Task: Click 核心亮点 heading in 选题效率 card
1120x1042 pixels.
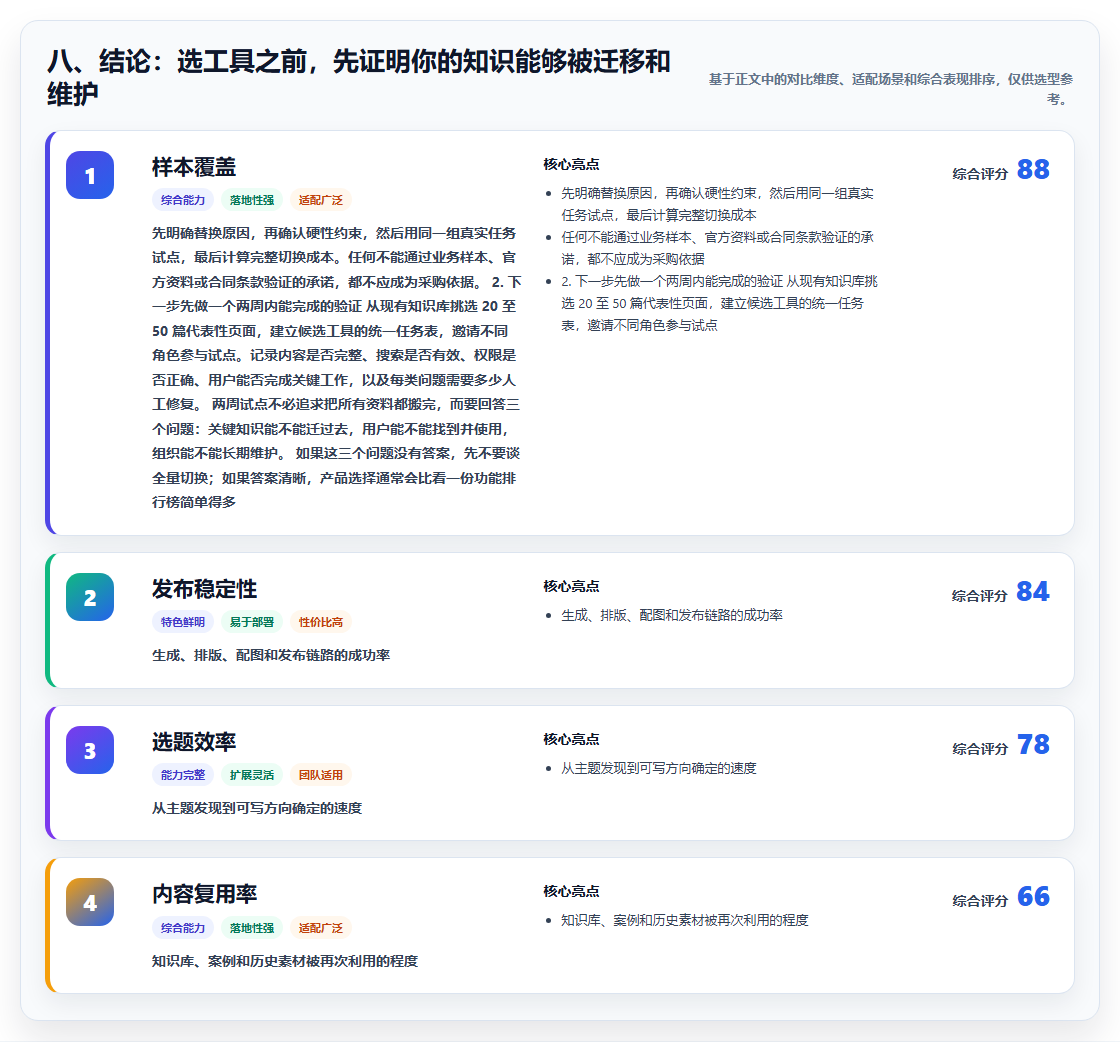Action: [571, 739]
